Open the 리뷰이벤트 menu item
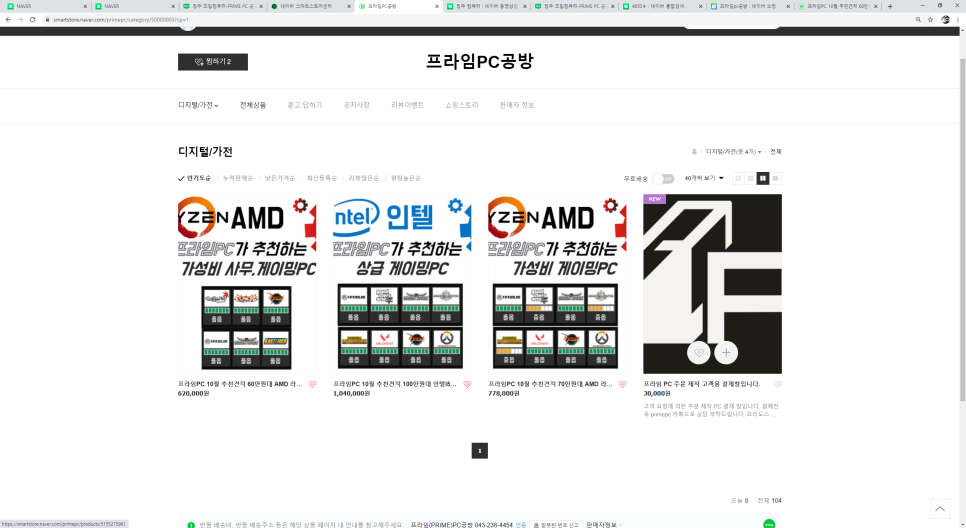The image size is (966, 528). tap(407, 105)
